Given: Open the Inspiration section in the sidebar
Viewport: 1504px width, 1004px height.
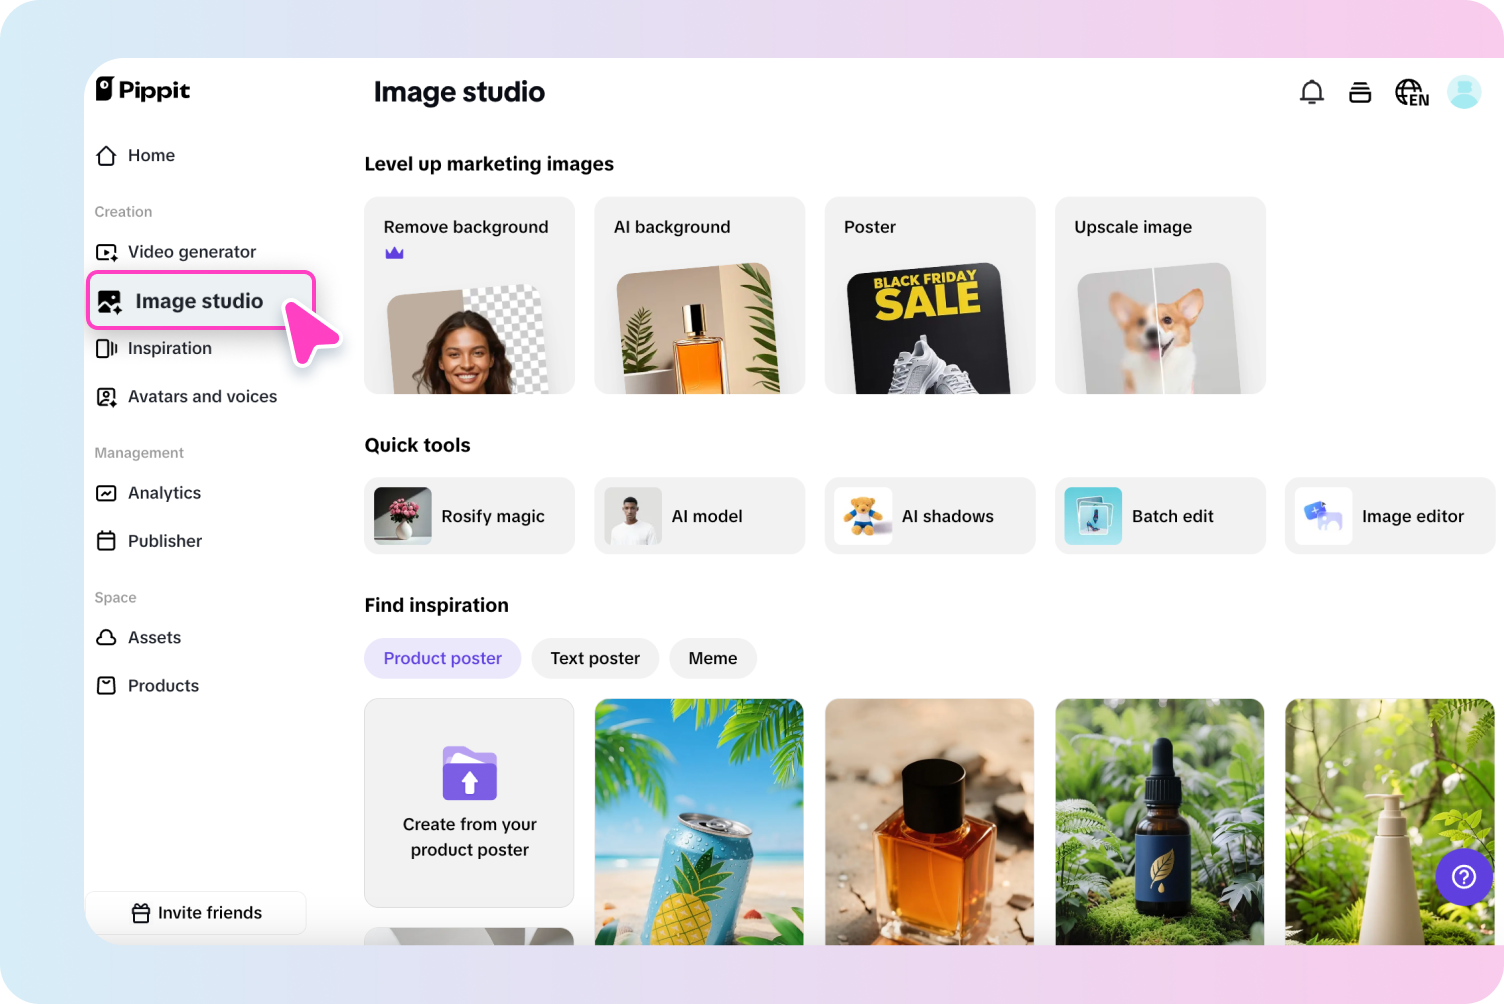Looking at the screenshot, I should (169, 348).
